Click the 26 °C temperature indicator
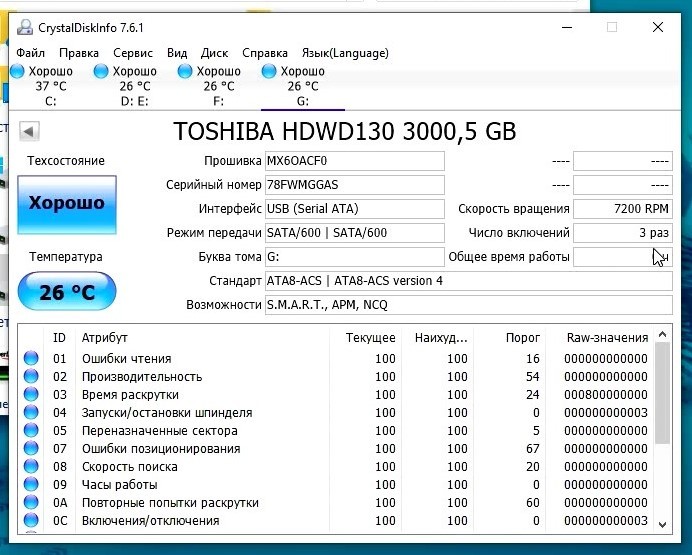Image resolution: width=692 pixels, height=555 pixels. [x=67, y=293]
